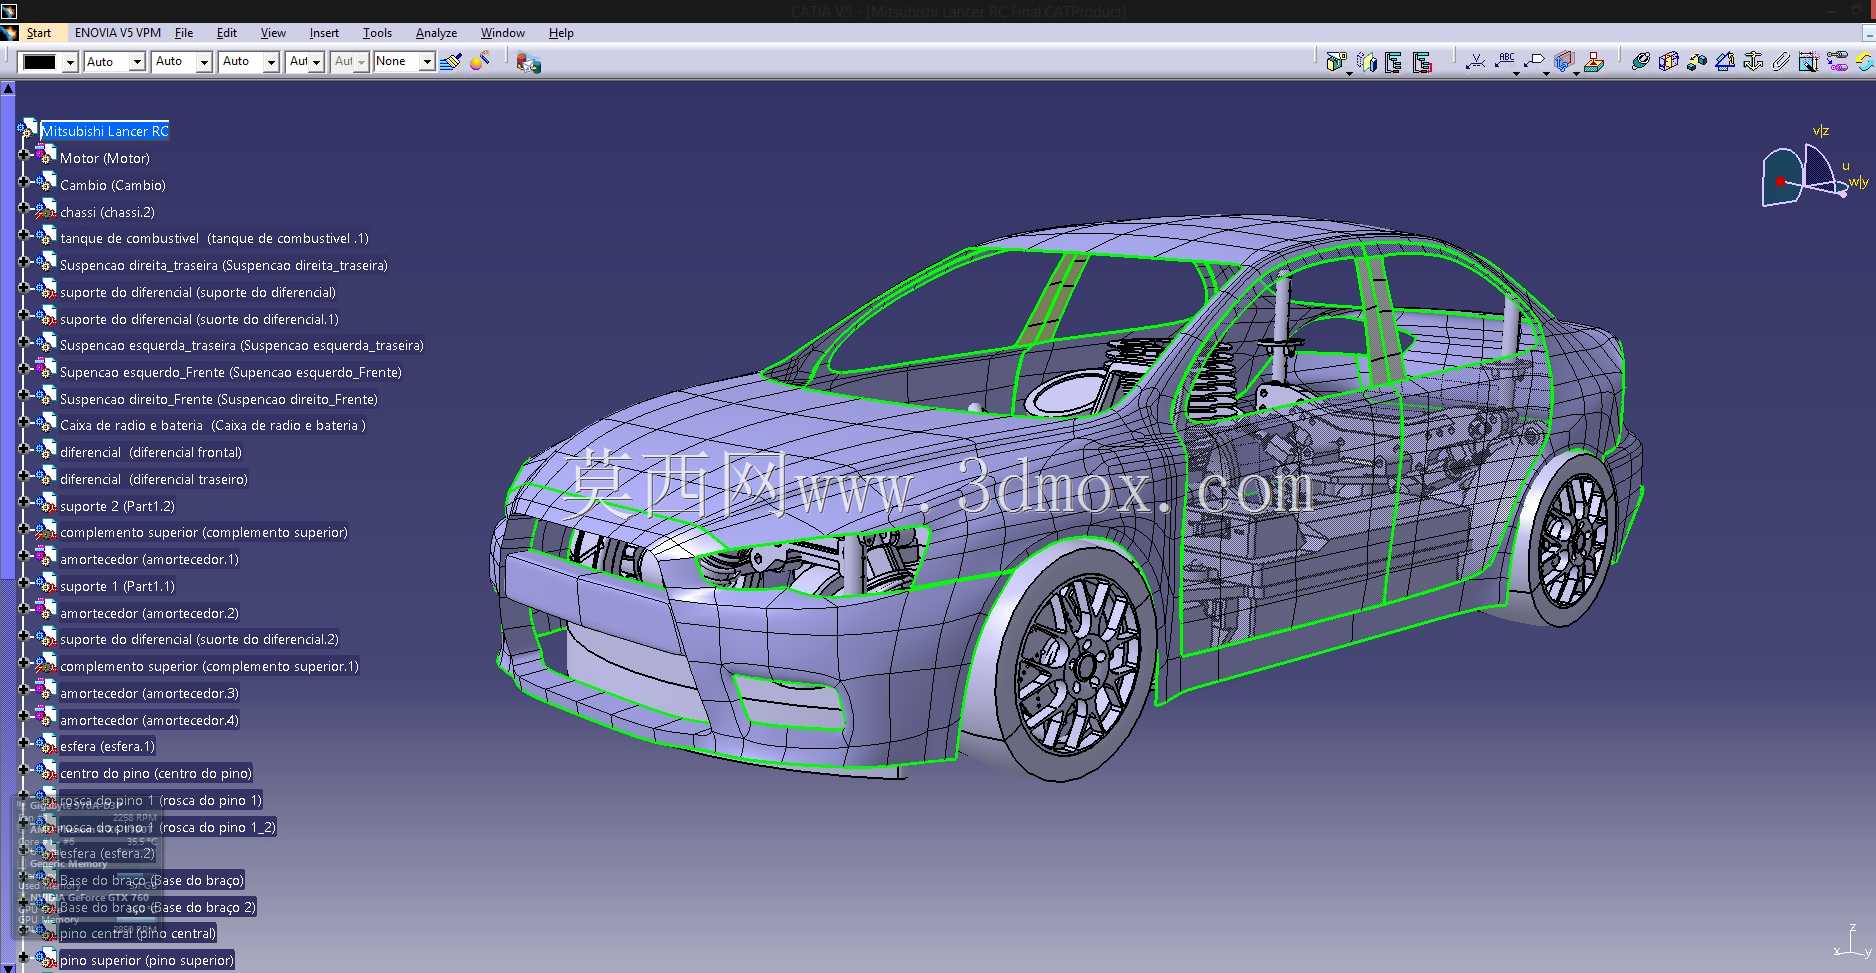
Task: Open the Start menu
Action: (39, 33)
